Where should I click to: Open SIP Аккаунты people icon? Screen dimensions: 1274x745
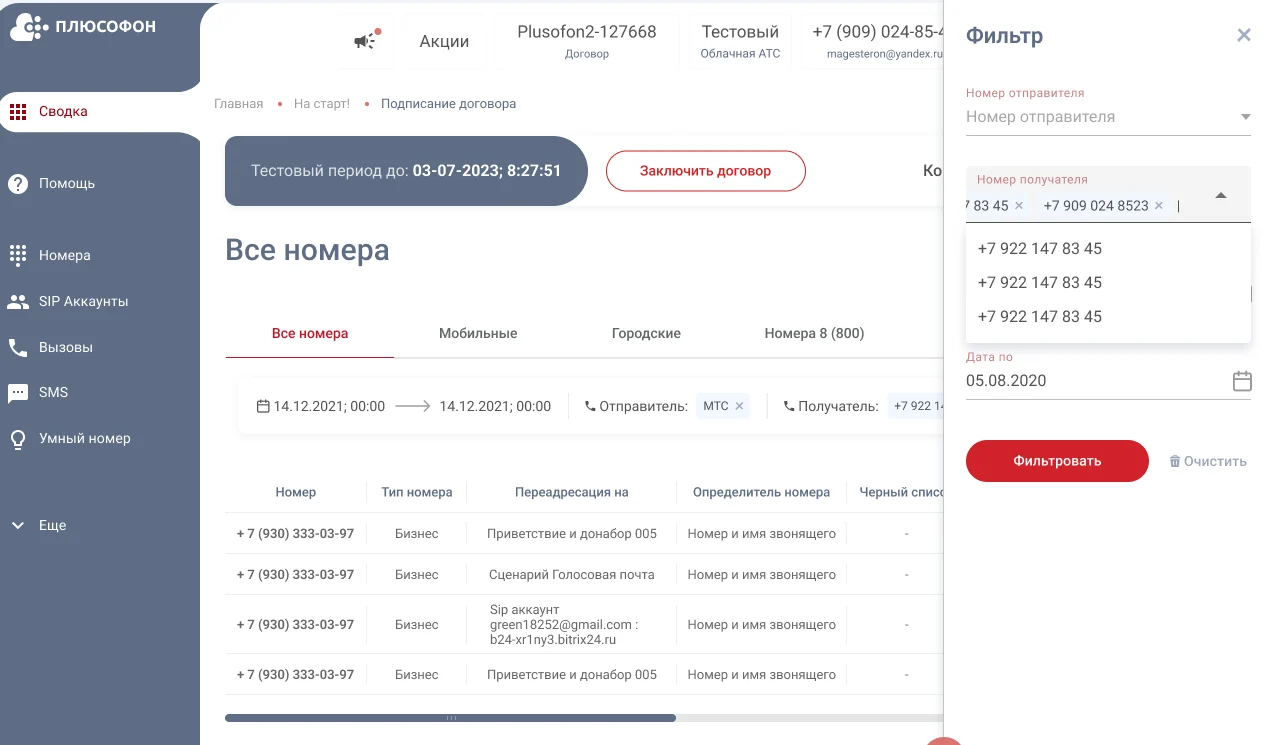pyautogui.click(x=17, y=301)
